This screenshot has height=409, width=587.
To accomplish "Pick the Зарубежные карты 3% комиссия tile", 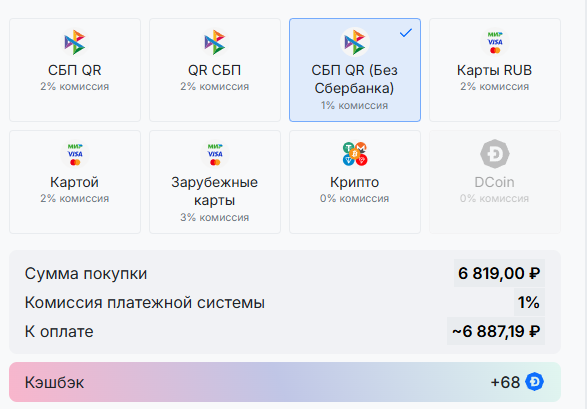I will [x=215, y=182].
